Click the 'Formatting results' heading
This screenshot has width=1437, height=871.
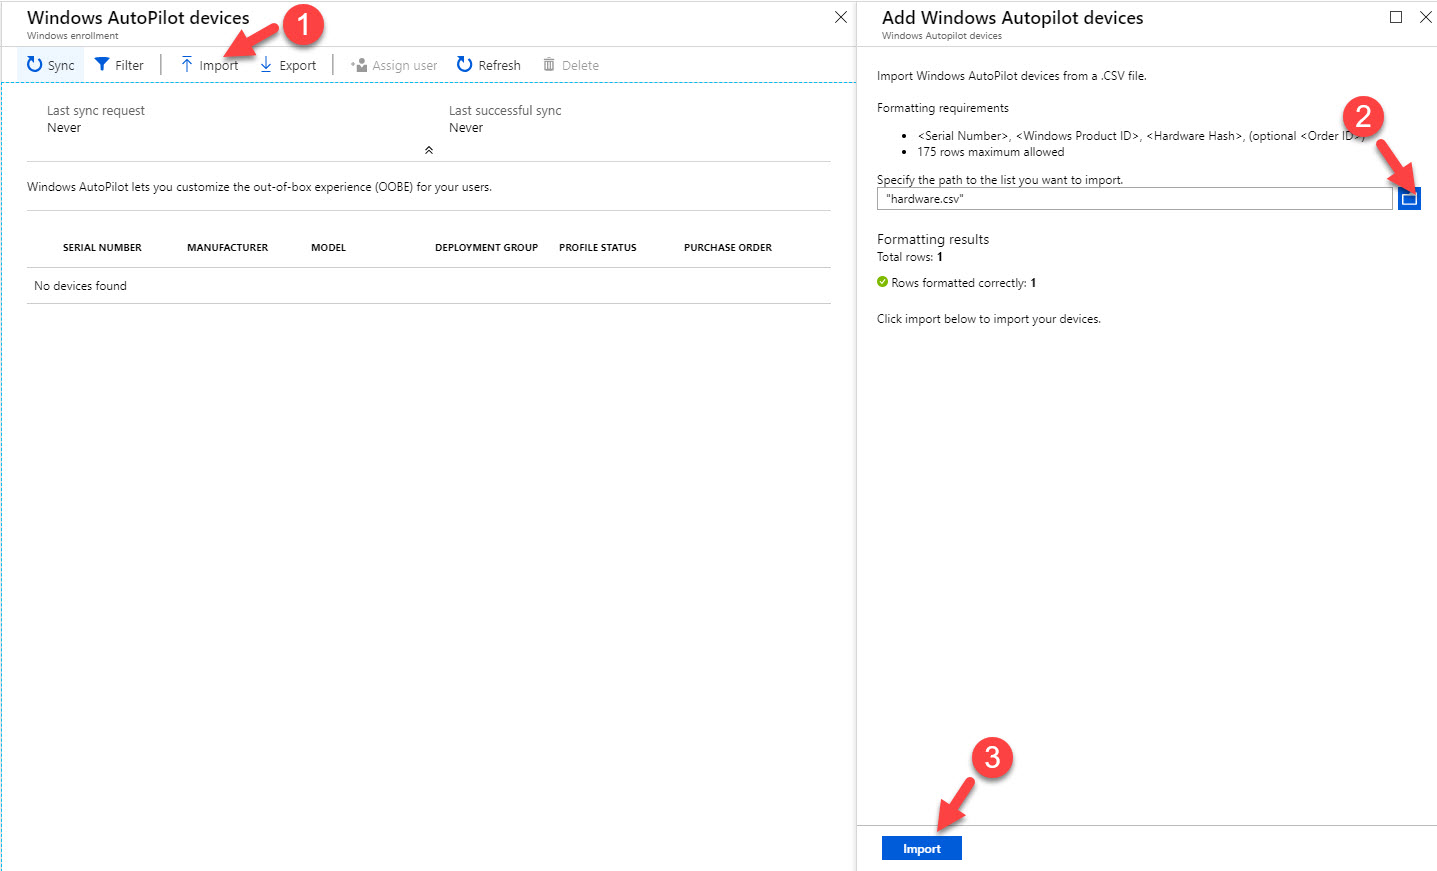point(933,239)
